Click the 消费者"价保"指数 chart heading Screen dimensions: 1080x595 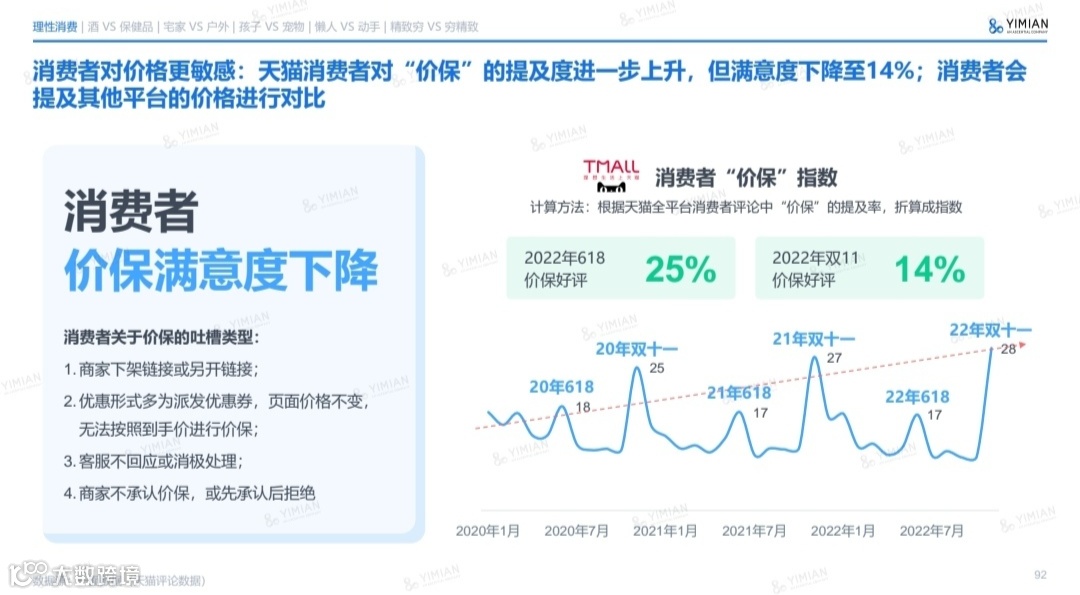click(746, 178)
